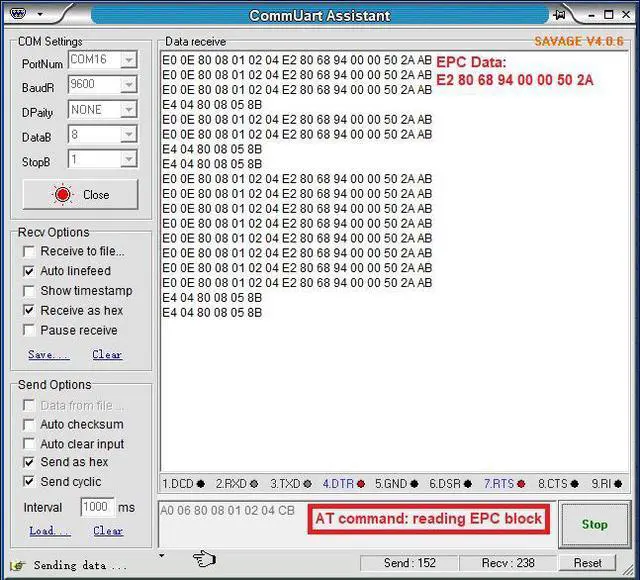Click the Save link in Recv Options

click(48, 355)
